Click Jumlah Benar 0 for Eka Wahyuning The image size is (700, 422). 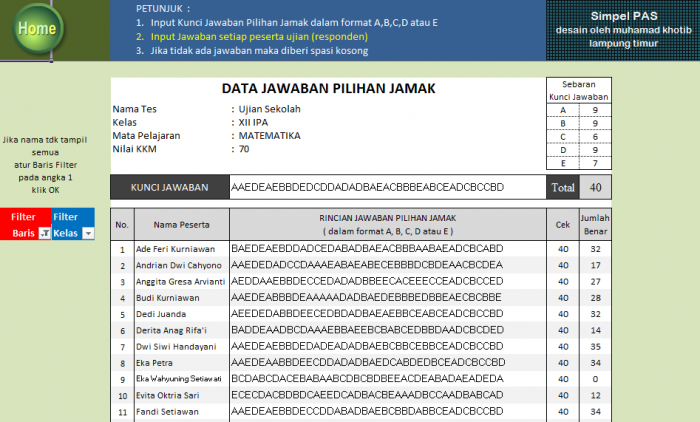point(596,379)
